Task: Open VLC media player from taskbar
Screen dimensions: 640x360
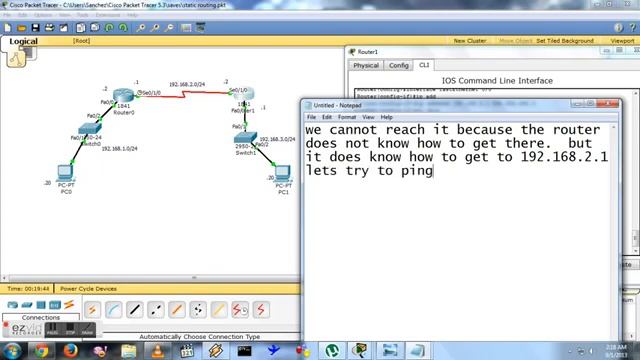Action: [158, 351]
